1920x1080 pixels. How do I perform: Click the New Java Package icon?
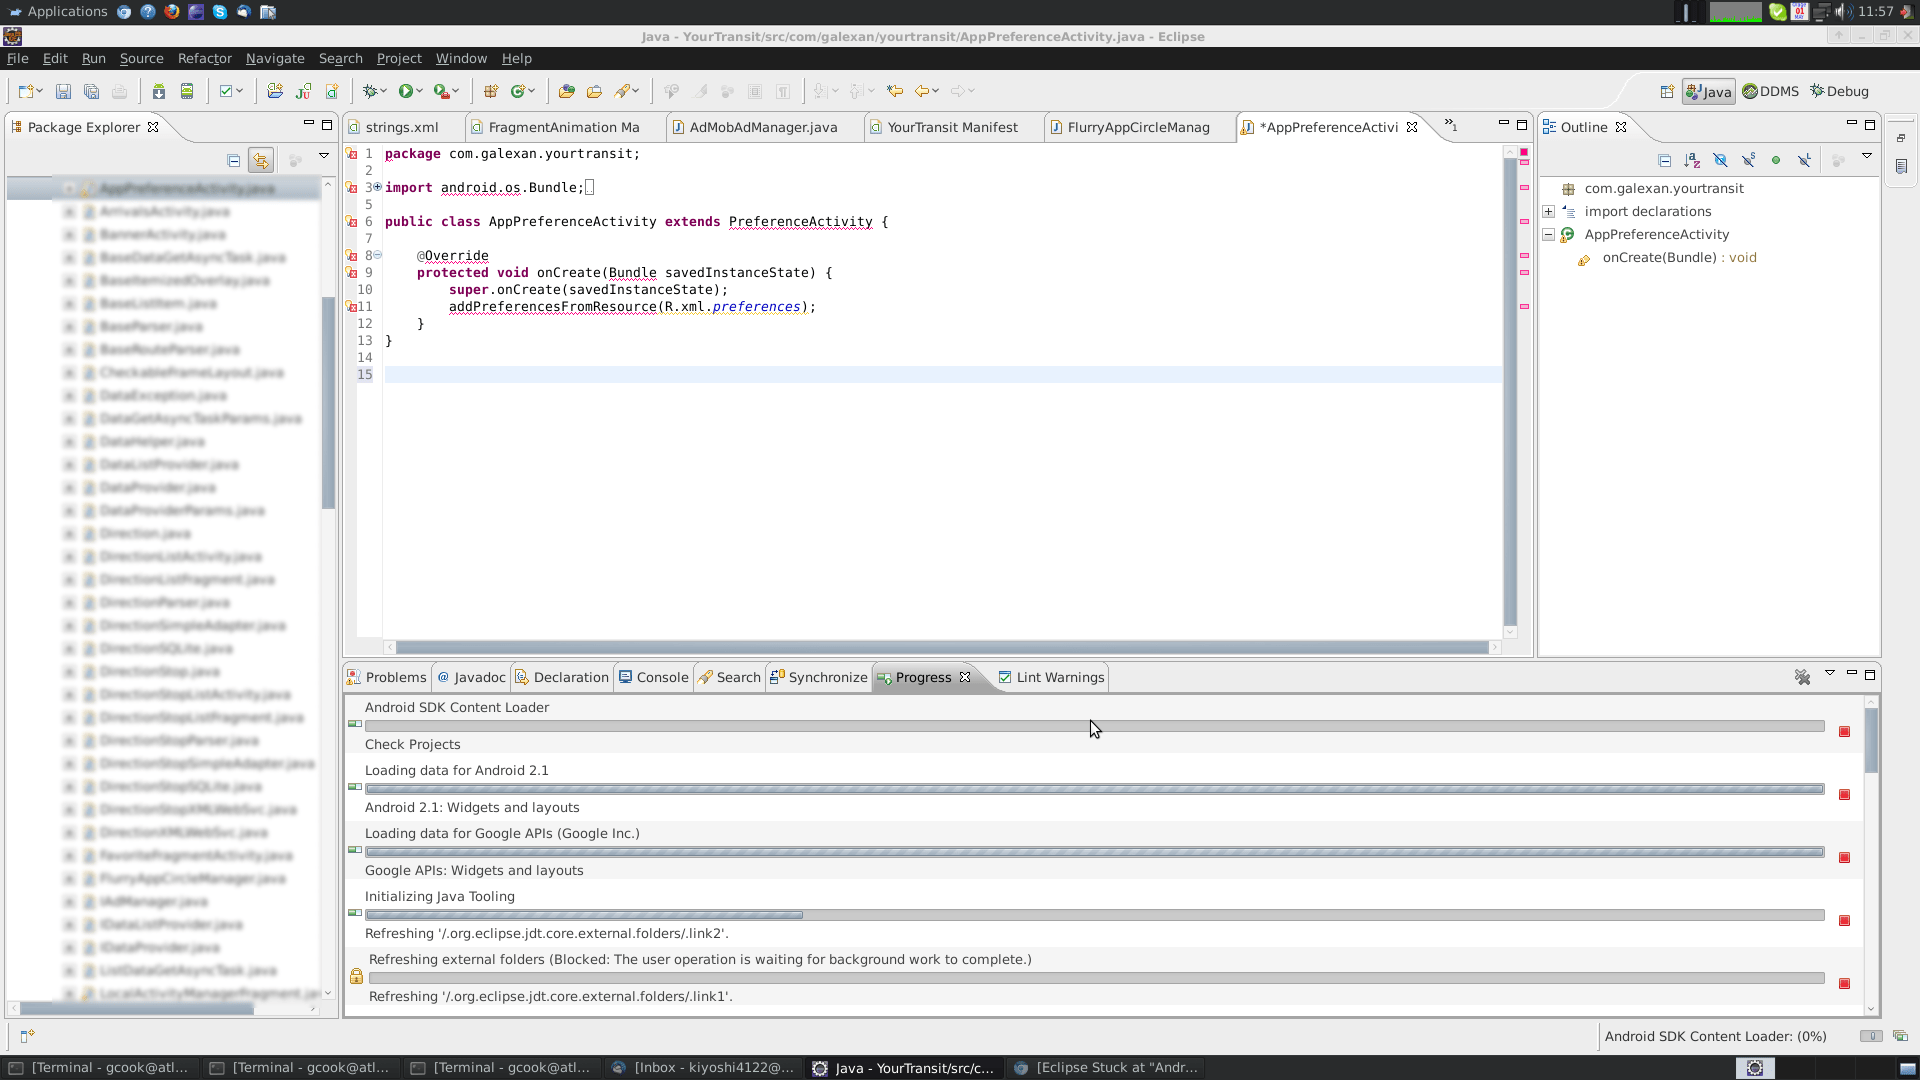pos(490,92)
